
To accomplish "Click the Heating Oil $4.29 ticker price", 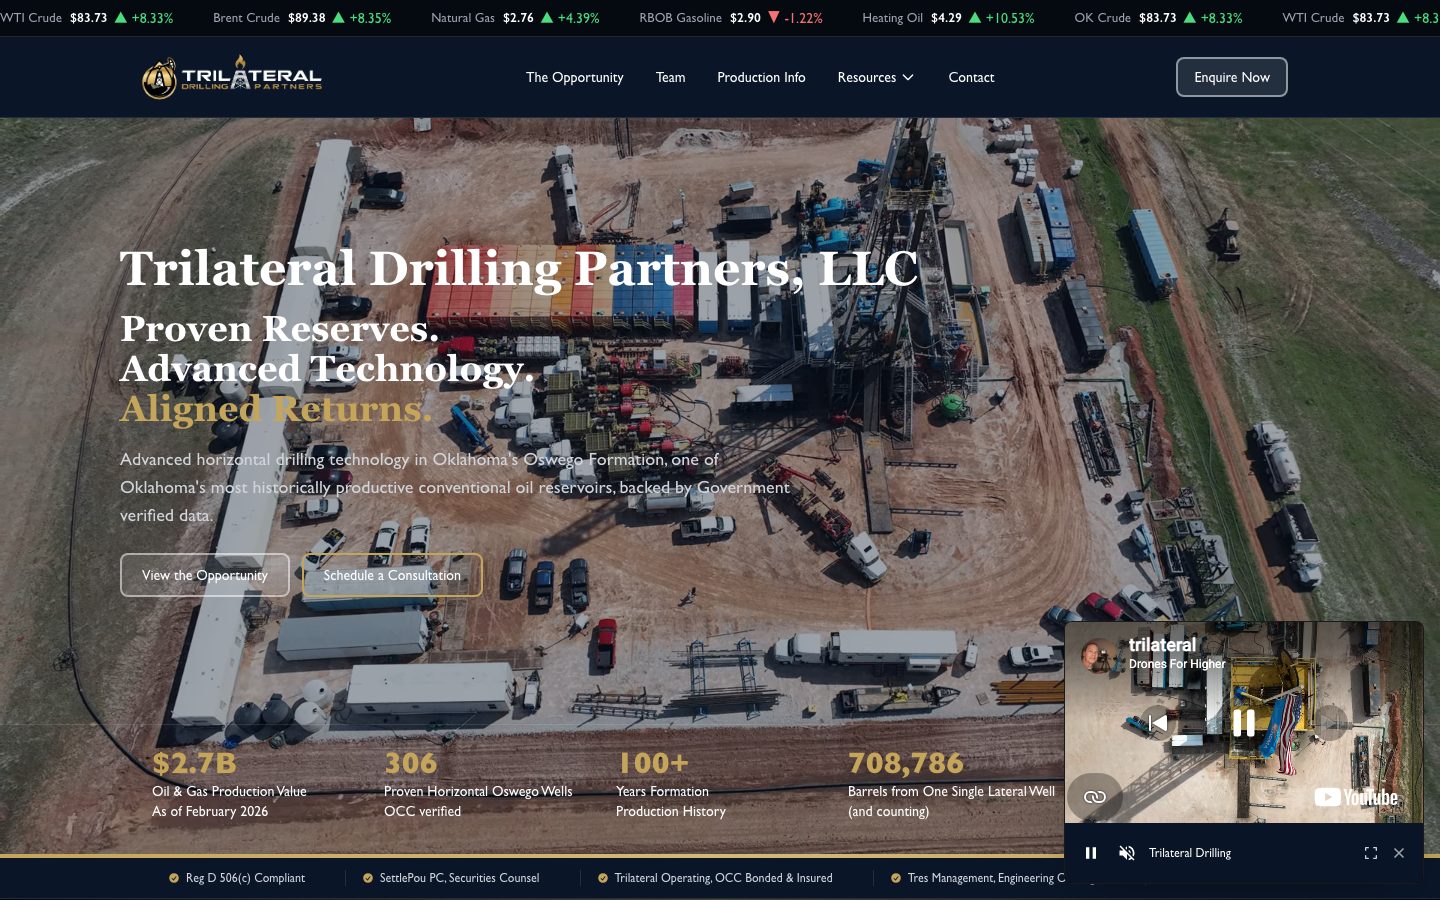I will point(946,18).
